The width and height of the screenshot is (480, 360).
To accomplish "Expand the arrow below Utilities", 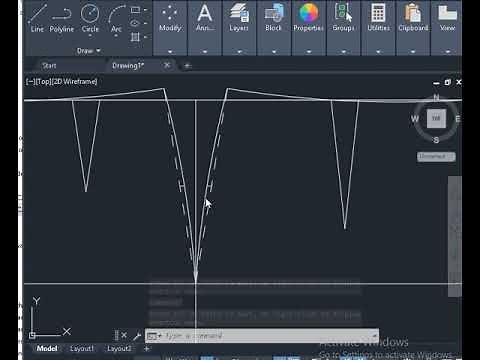I will pyautogui.click(x=378, y=52).
